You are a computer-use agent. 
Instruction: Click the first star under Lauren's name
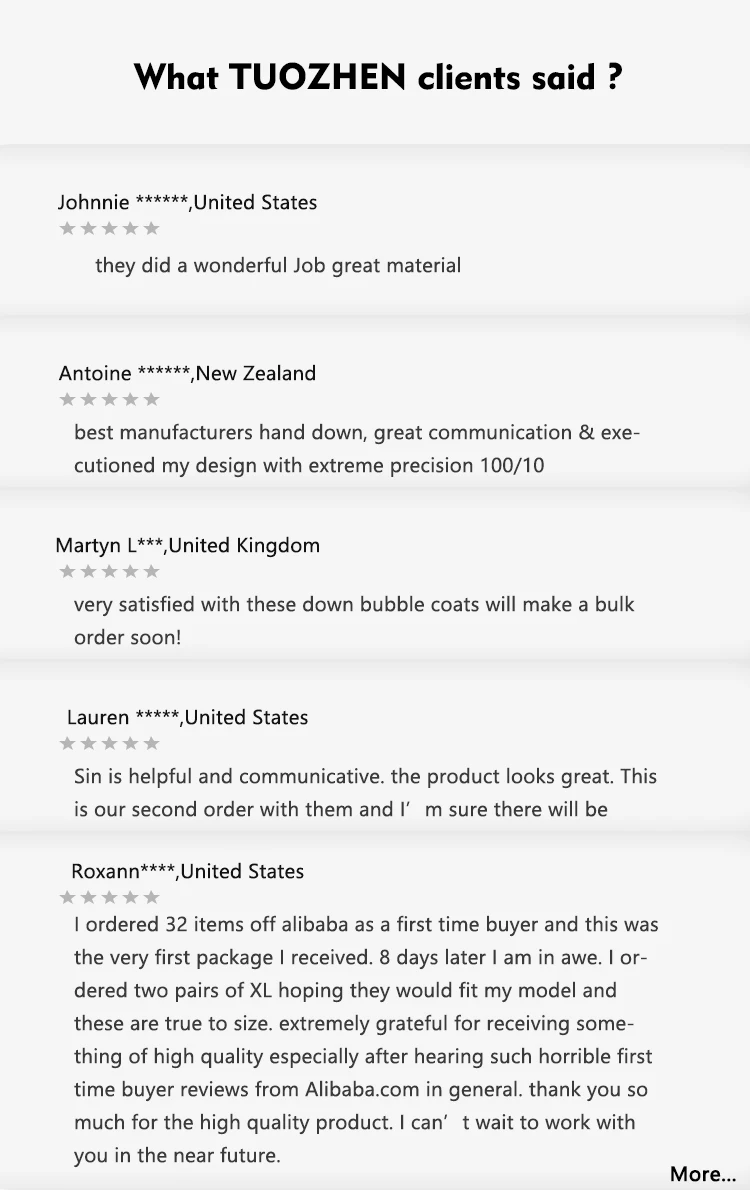click(x=68, y=744)
